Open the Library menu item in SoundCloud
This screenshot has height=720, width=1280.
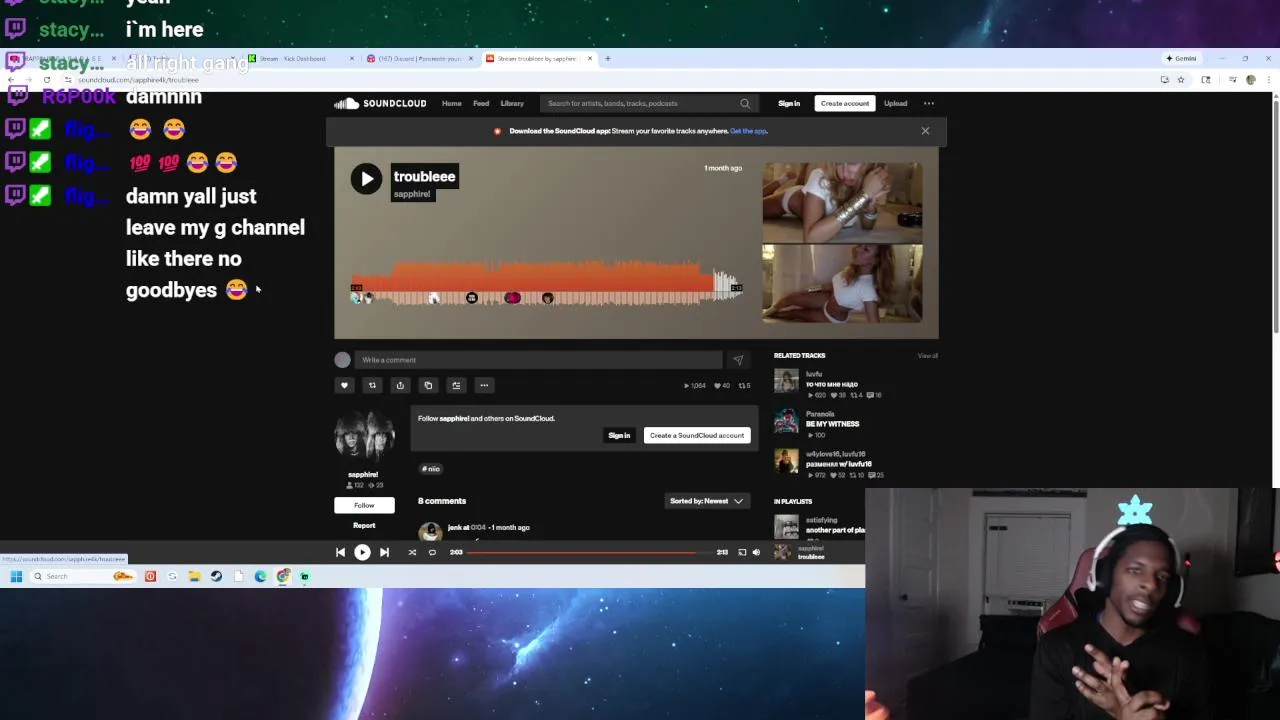tap(512, 103)
